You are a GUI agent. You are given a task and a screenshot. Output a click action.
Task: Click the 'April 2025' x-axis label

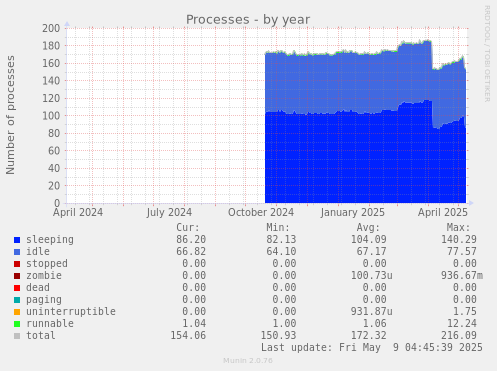(x=443, y=212)
